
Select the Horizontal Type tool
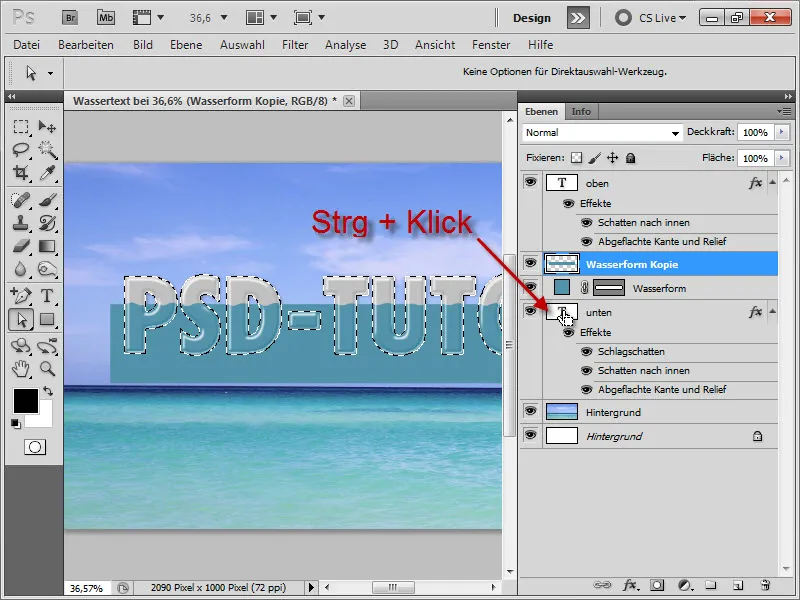click(47, 295)
